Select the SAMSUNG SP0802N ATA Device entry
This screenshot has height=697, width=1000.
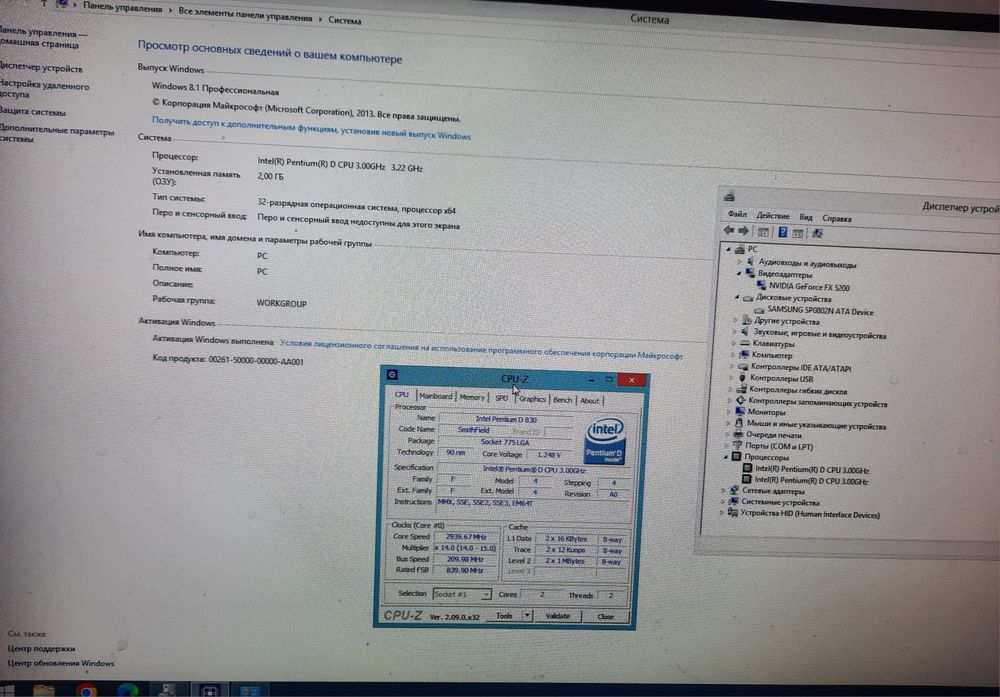tap(820, 311)
